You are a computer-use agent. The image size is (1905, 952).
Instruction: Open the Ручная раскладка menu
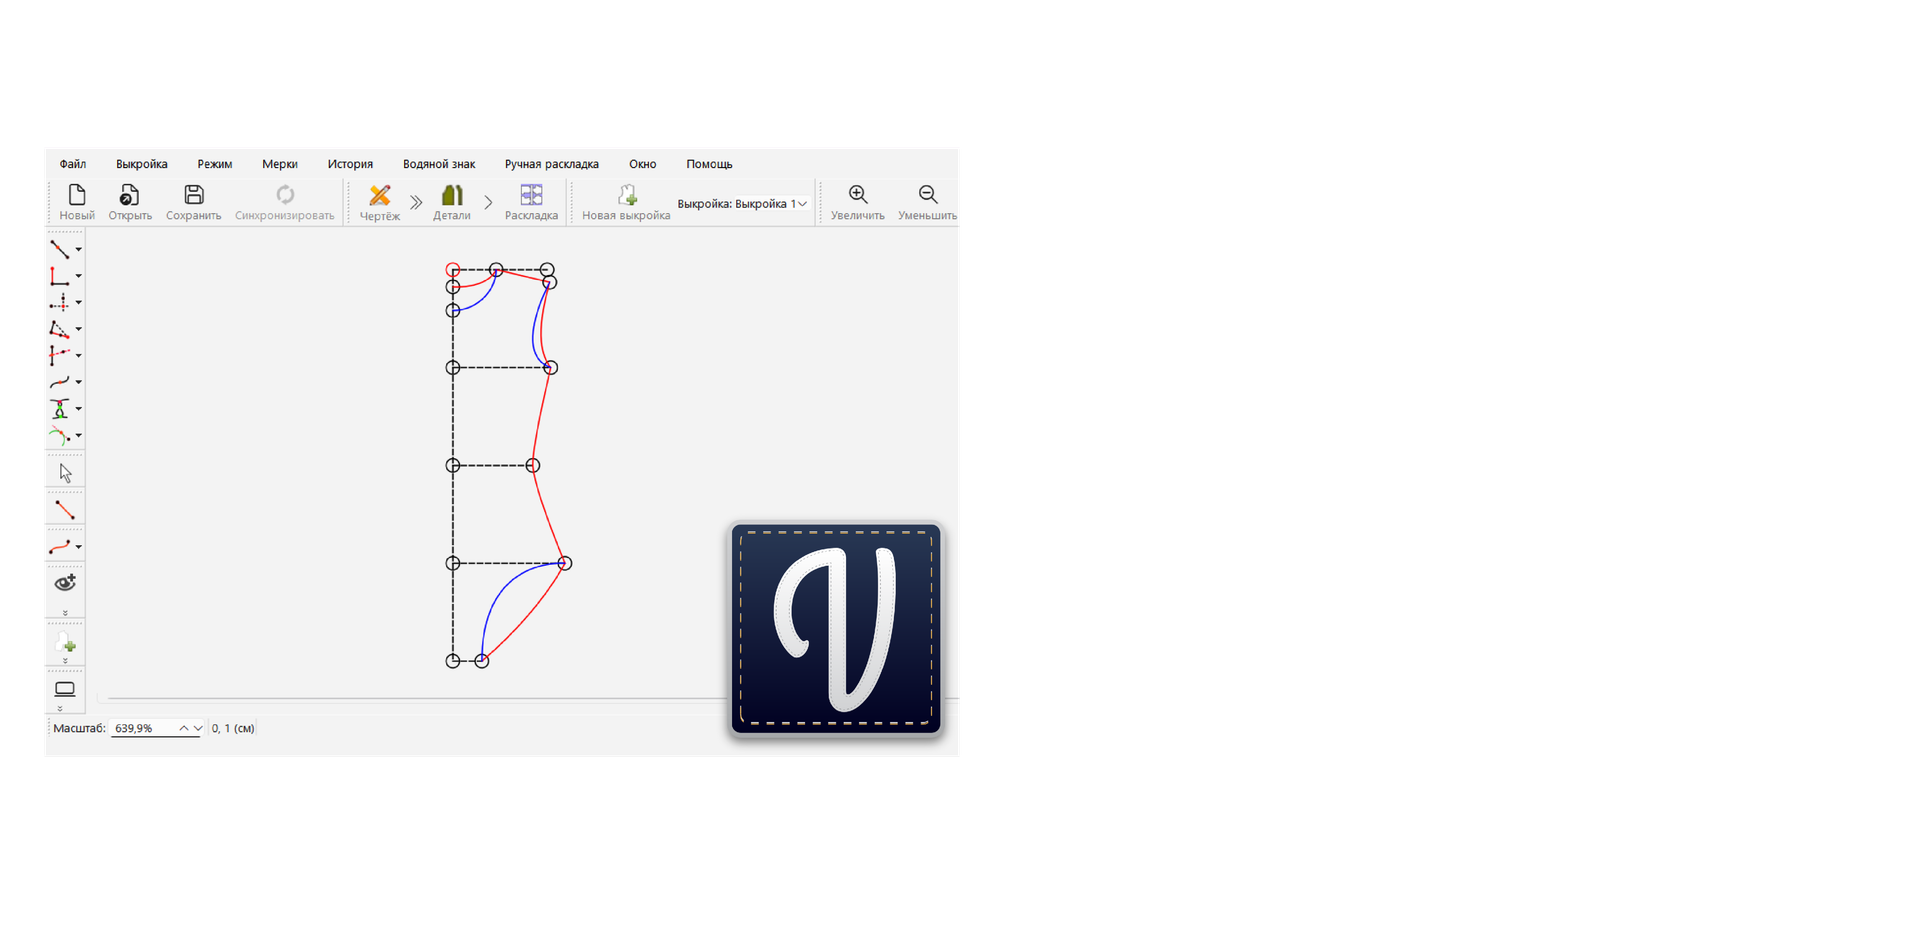point(552,164)
